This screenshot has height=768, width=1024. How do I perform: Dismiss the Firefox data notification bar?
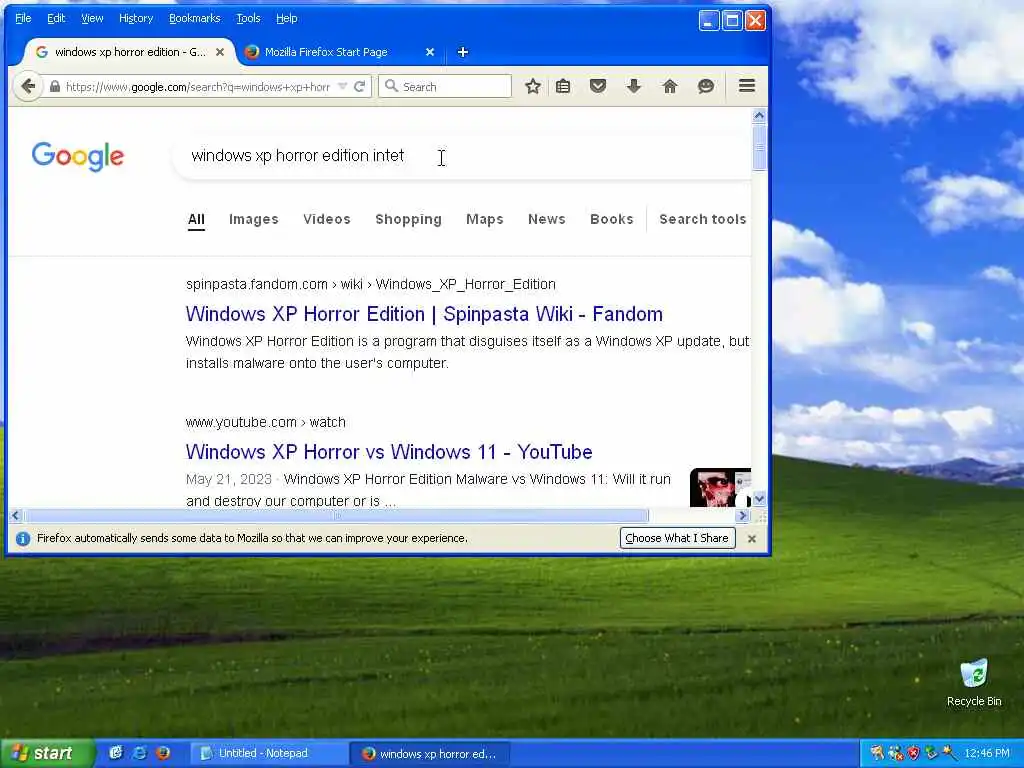click(752, 539)
